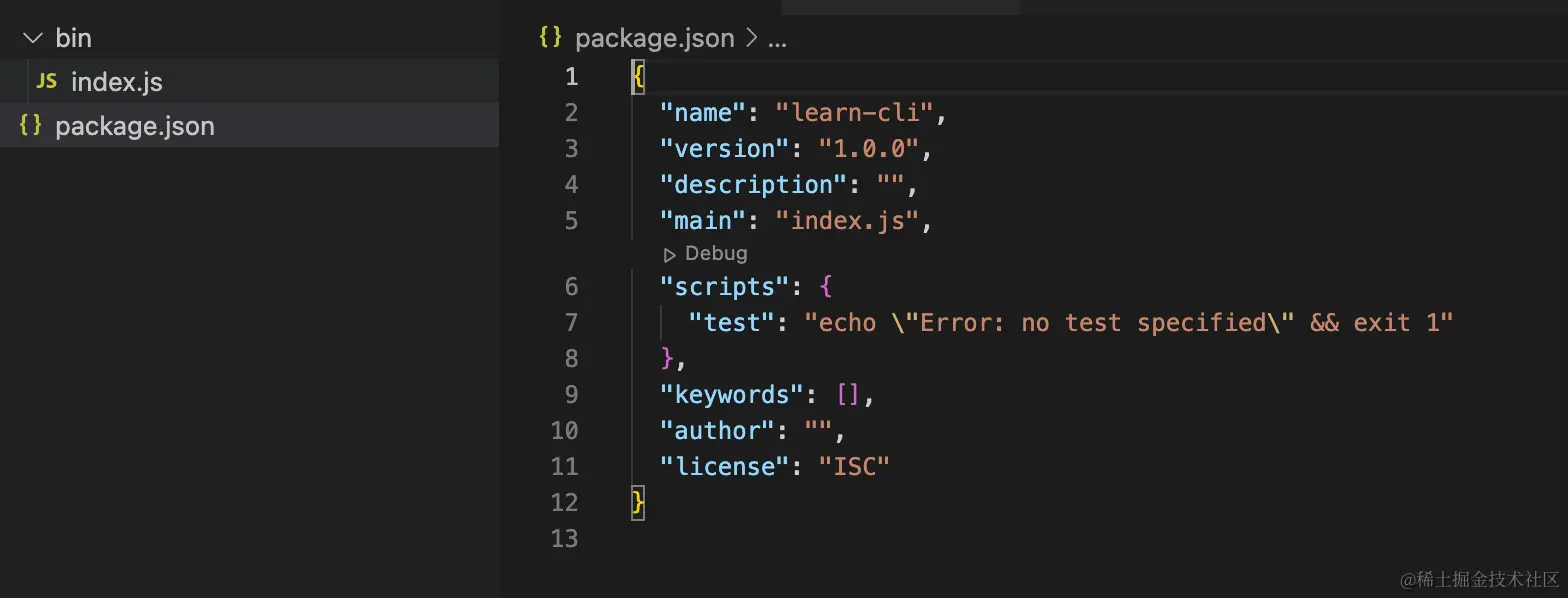Image resolution: width=1568 pixels, height=598 pixels.
Task: Click the "license" key
Action: 725,467
